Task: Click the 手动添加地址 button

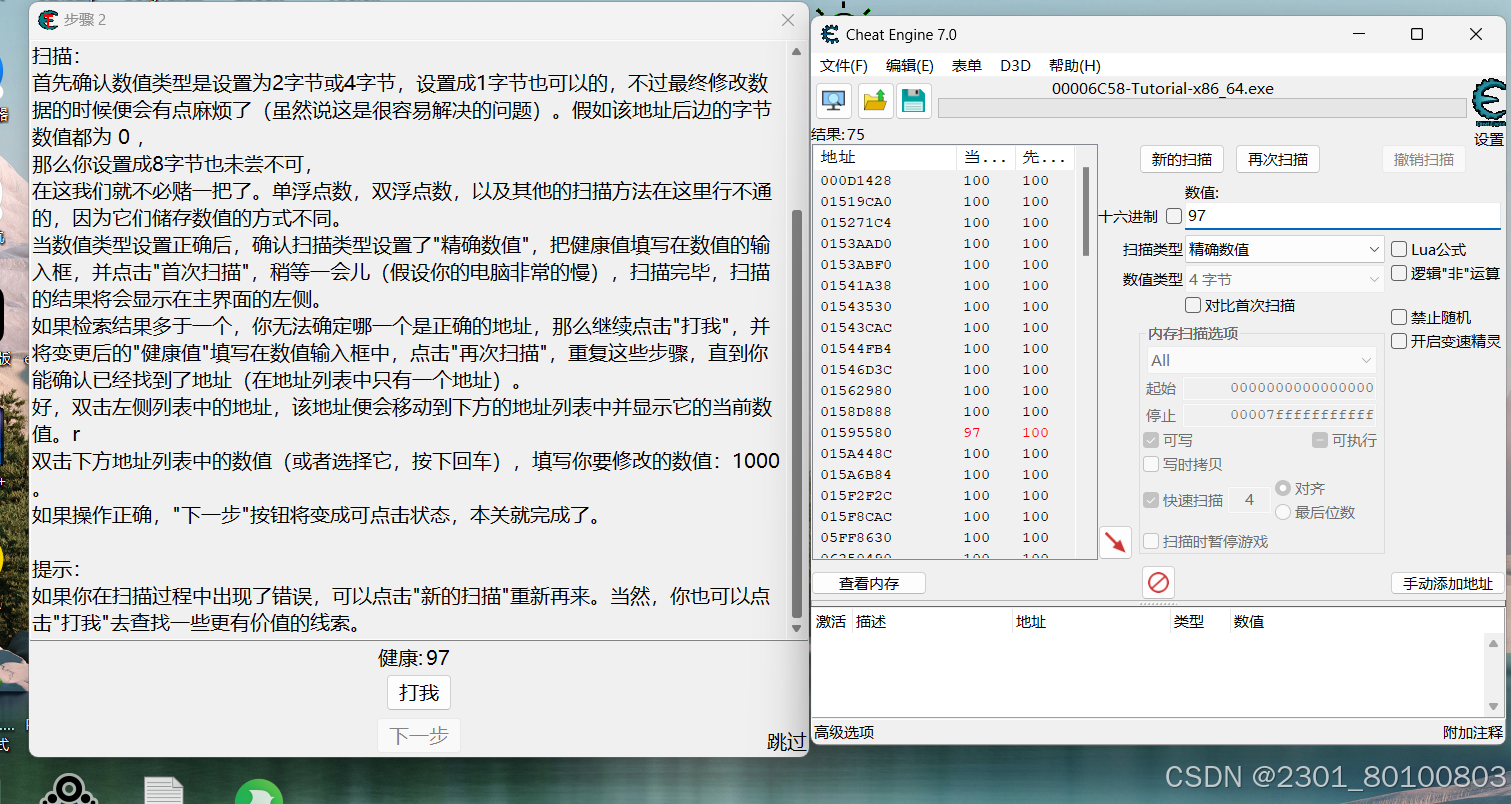Action: tap(1448, 583)
